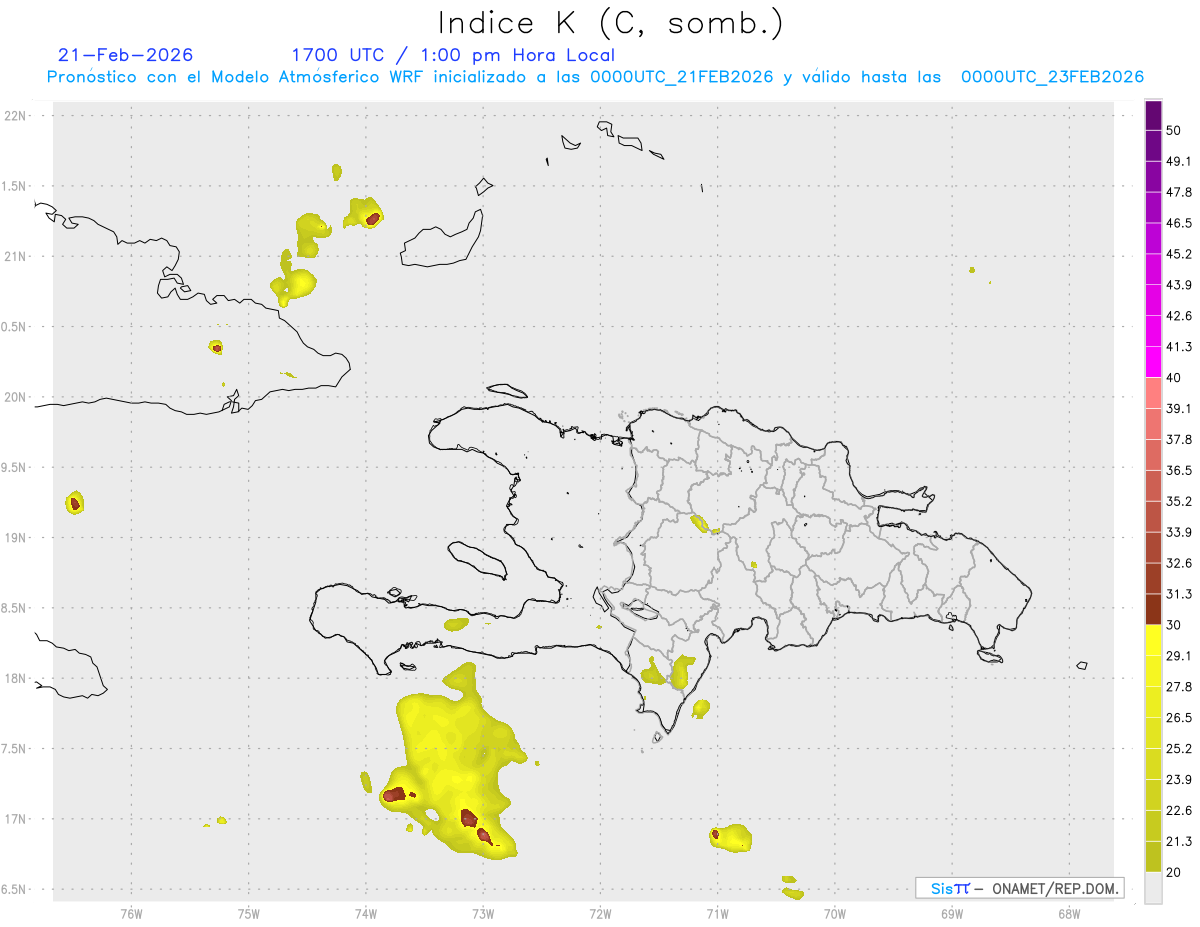Click the latitude label '18N'
1200x927 pixels.
coord(15,679)
